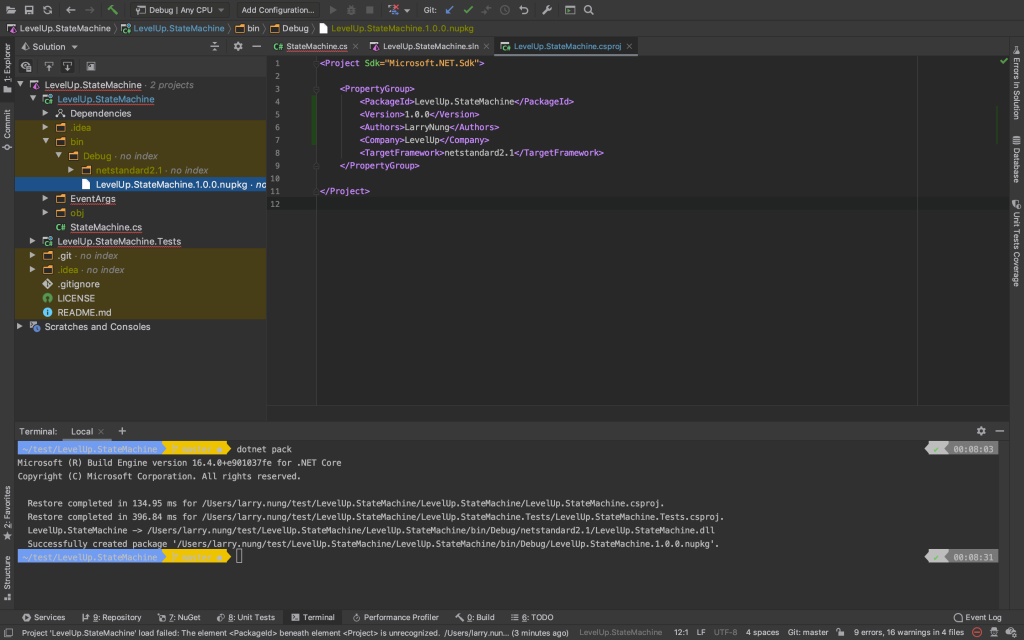Select the LevelUp.StateMachine.csproj tab
This screenshot has height=640, width=1024.
click(566, 46)
